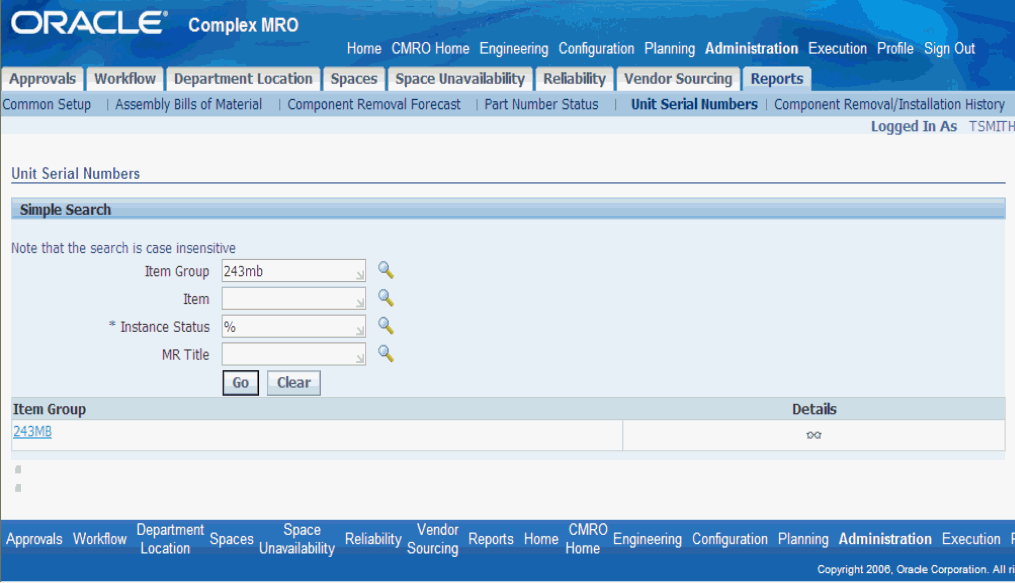1015x583 pixels.
Task: Focus the MR Title input field
Action: (294, 354)
